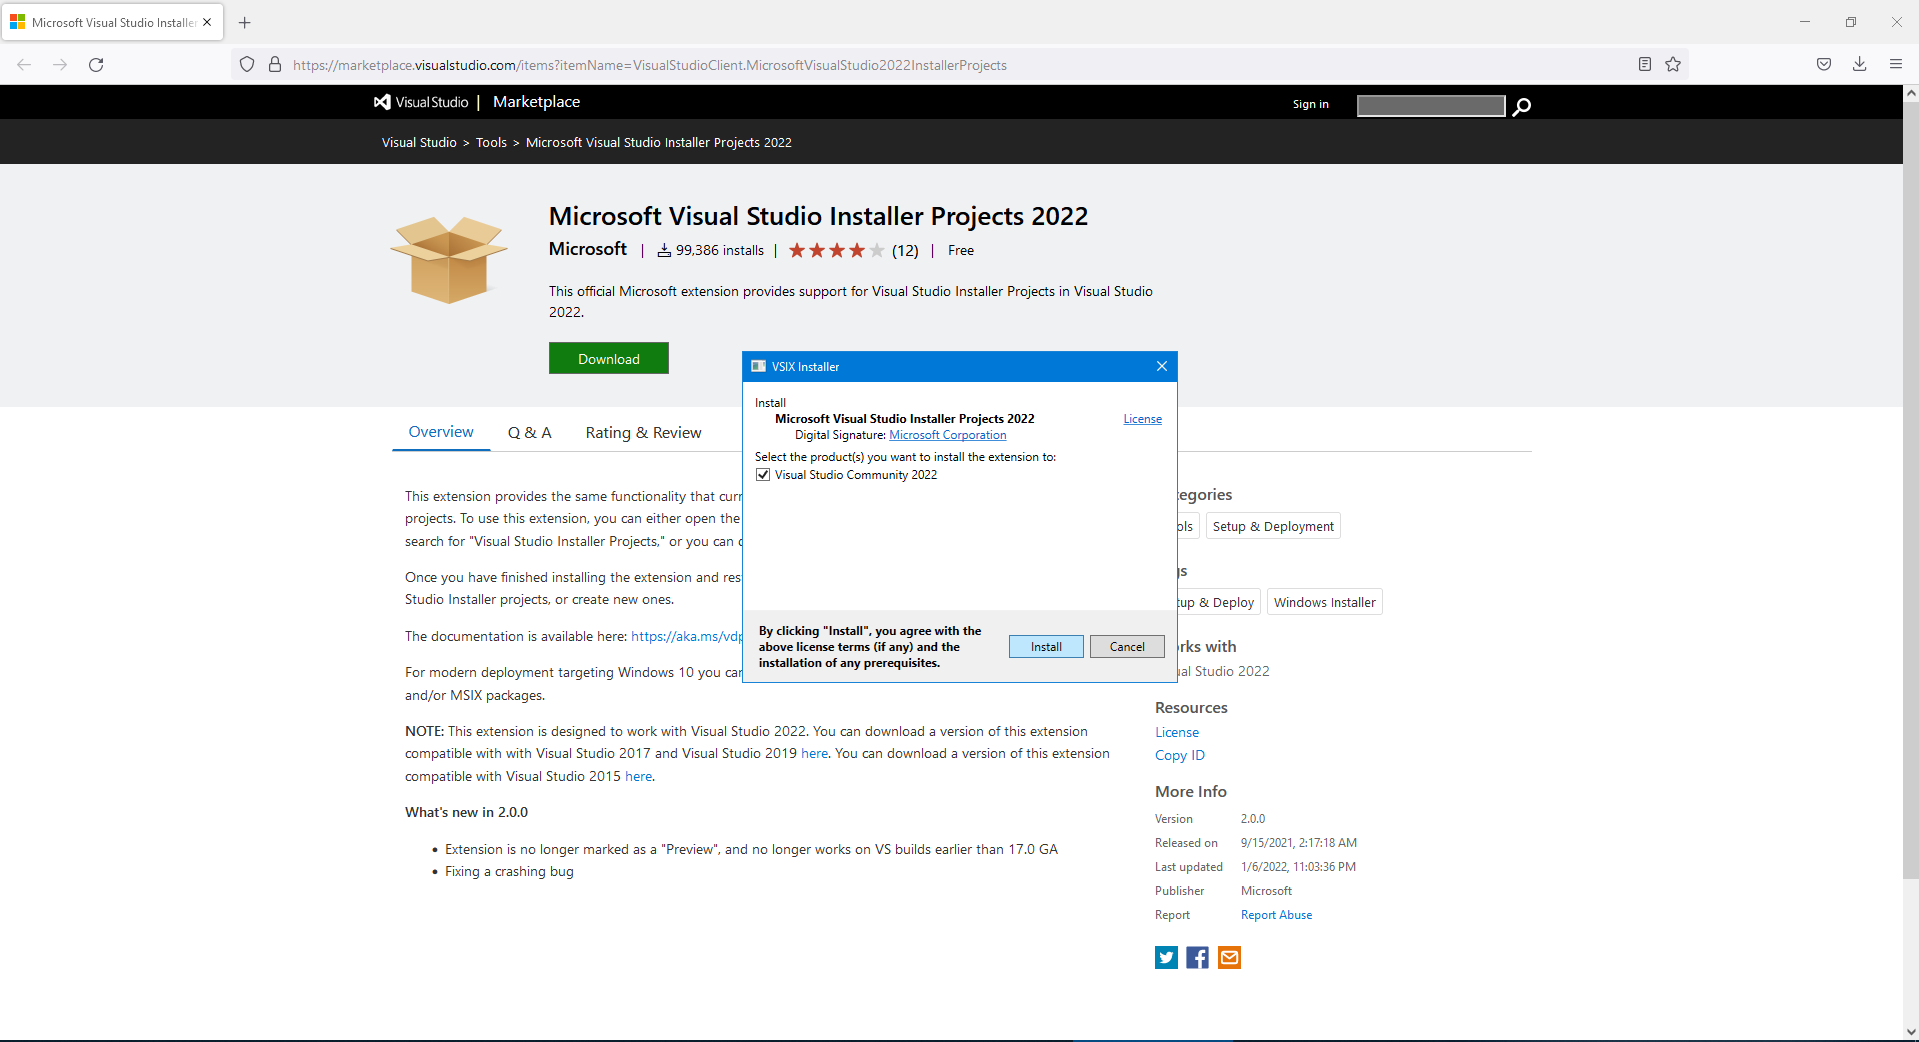Viewport: 1919px width, 1042px height.
Task: Click the Marketplace search magnifier icon
Action: [1522, 106]
